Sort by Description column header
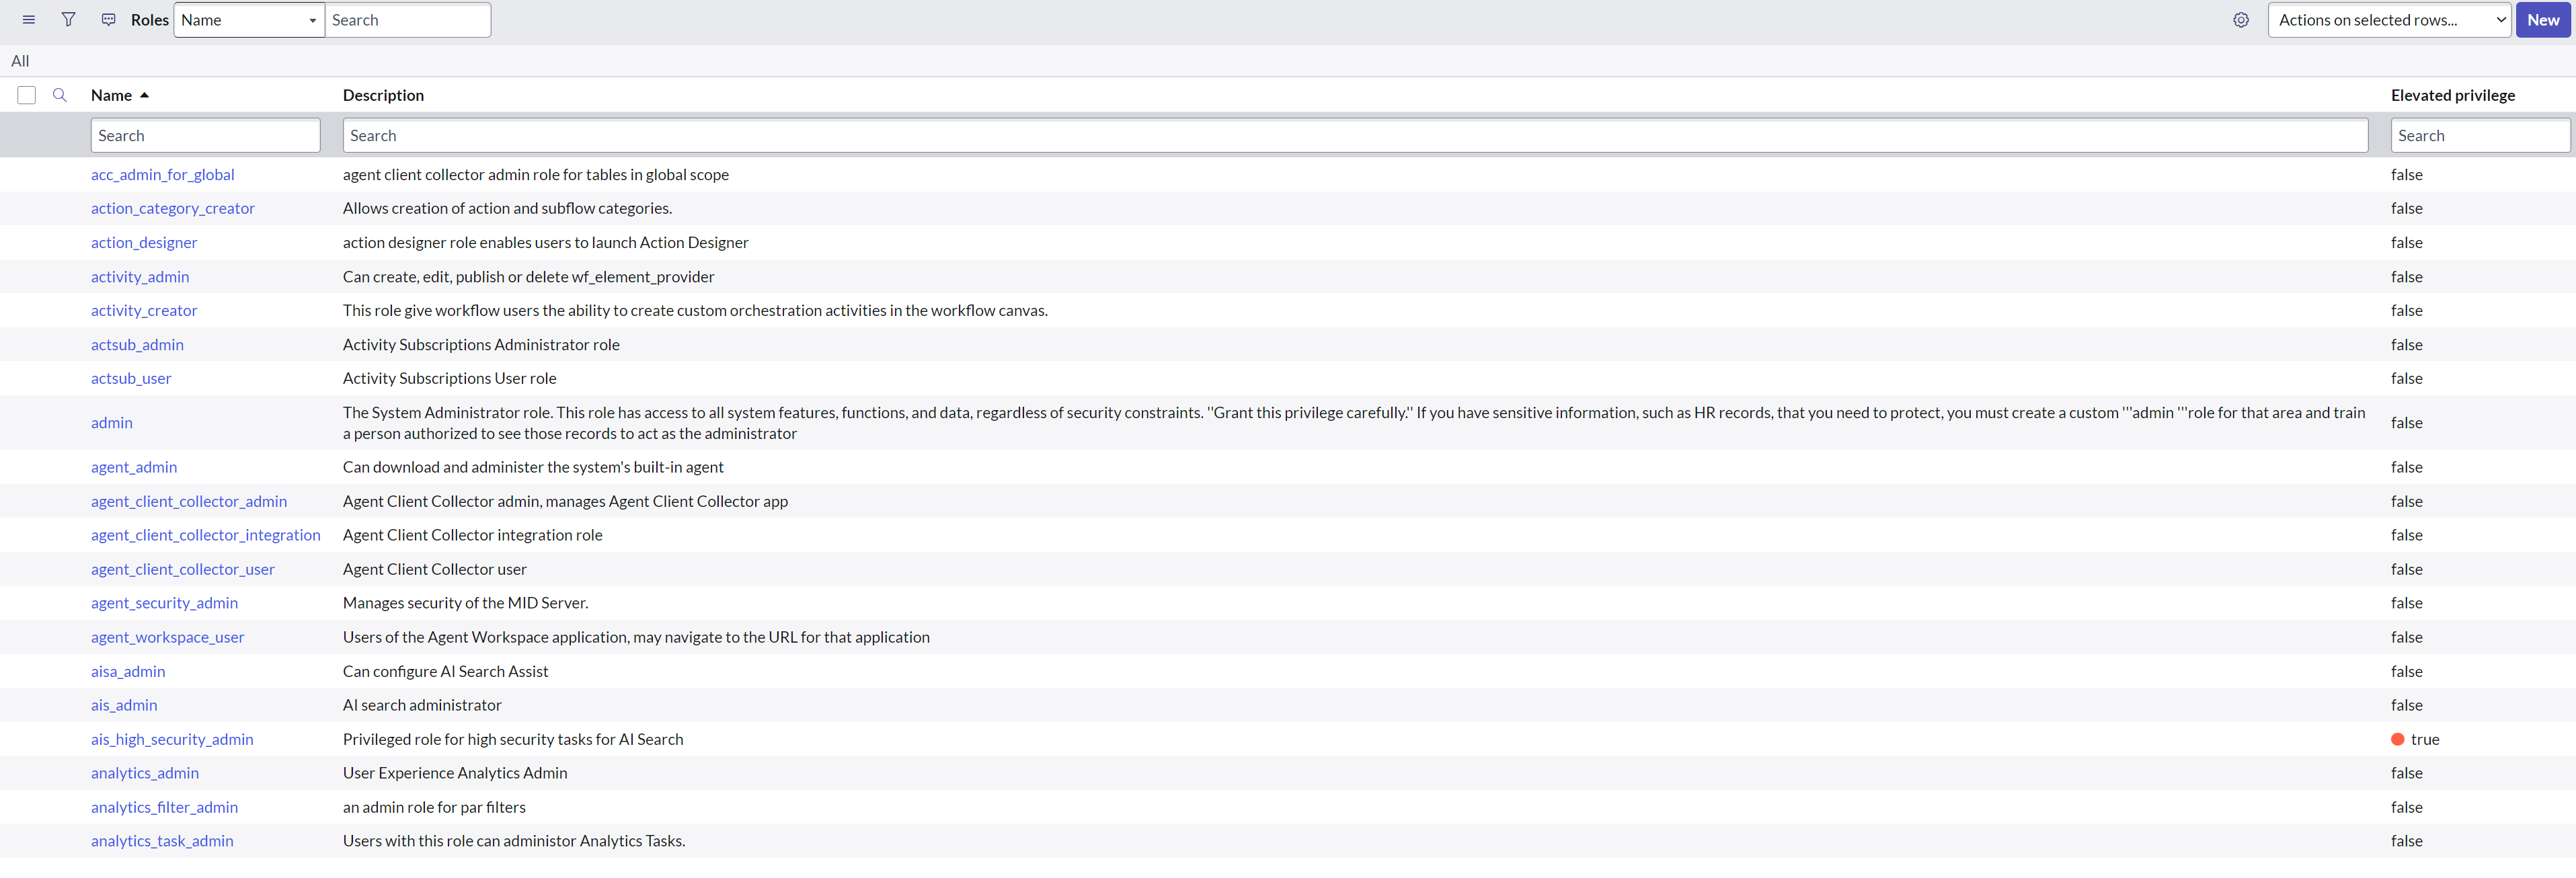Screen dimensions: 2576x878 click(383, 95)
